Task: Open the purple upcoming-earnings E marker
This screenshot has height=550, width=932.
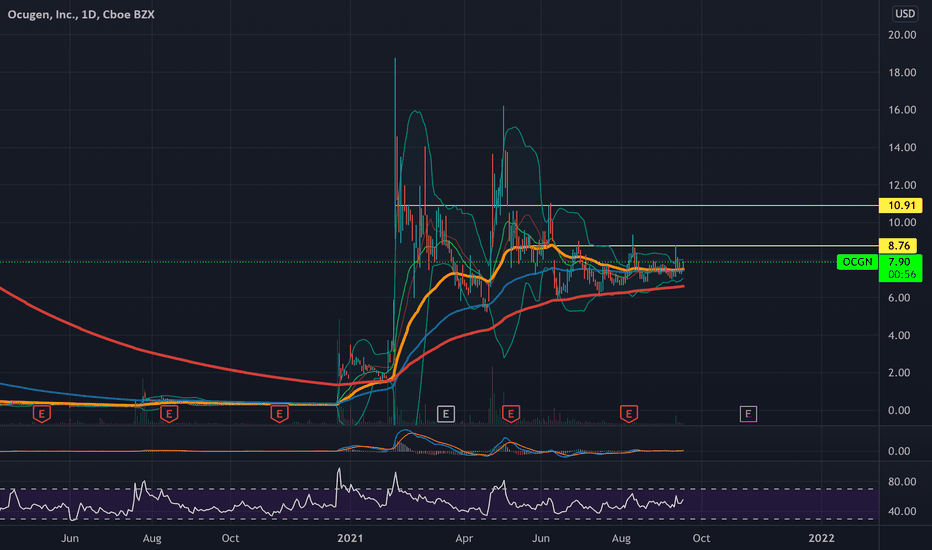Action: pos(748,414)
